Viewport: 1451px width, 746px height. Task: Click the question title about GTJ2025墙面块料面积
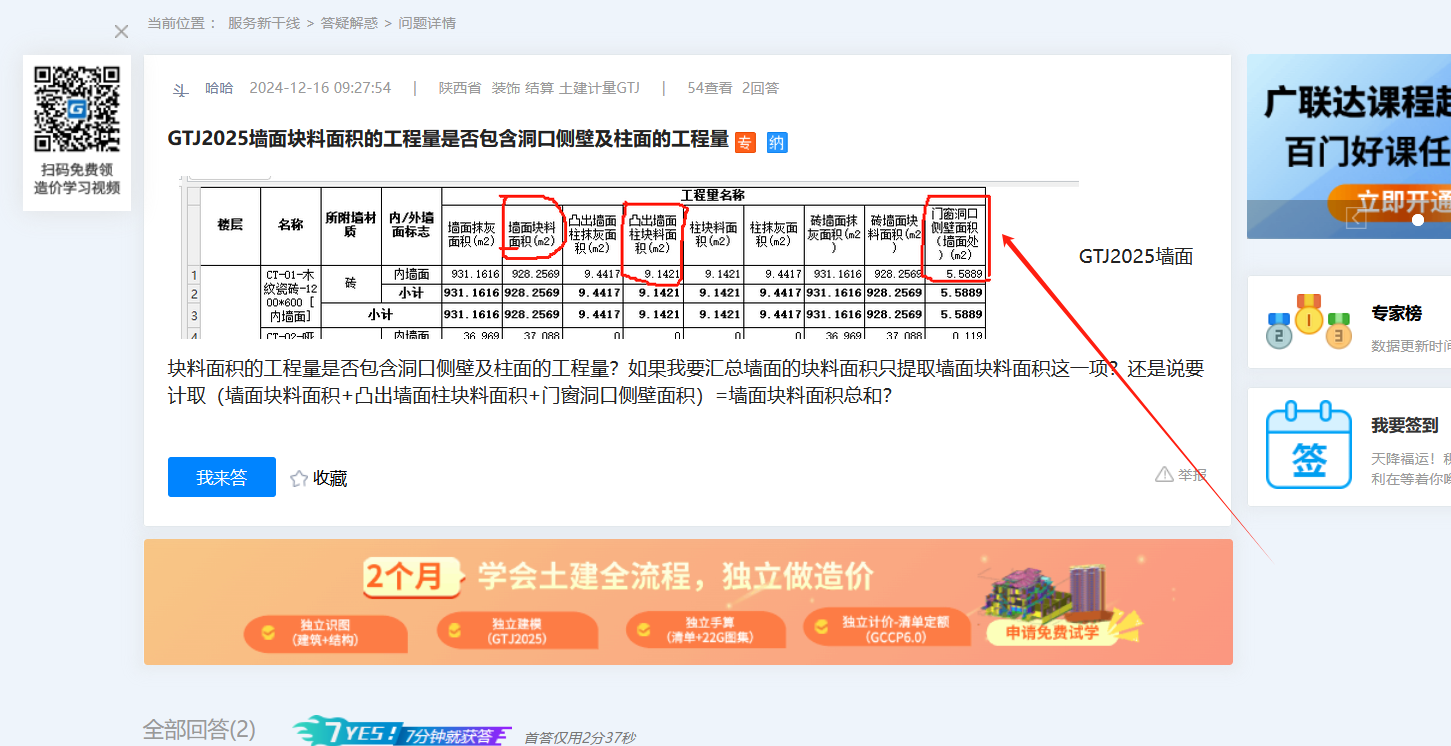tap(448, 139)
